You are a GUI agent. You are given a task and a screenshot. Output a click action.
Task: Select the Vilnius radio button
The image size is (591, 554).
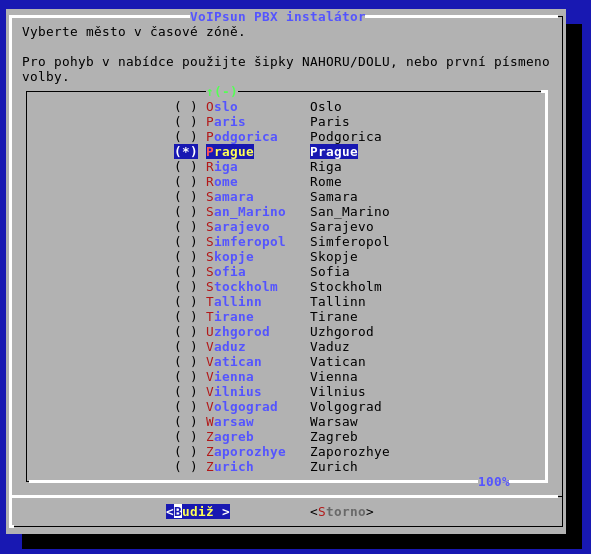[x=186, y=392]
